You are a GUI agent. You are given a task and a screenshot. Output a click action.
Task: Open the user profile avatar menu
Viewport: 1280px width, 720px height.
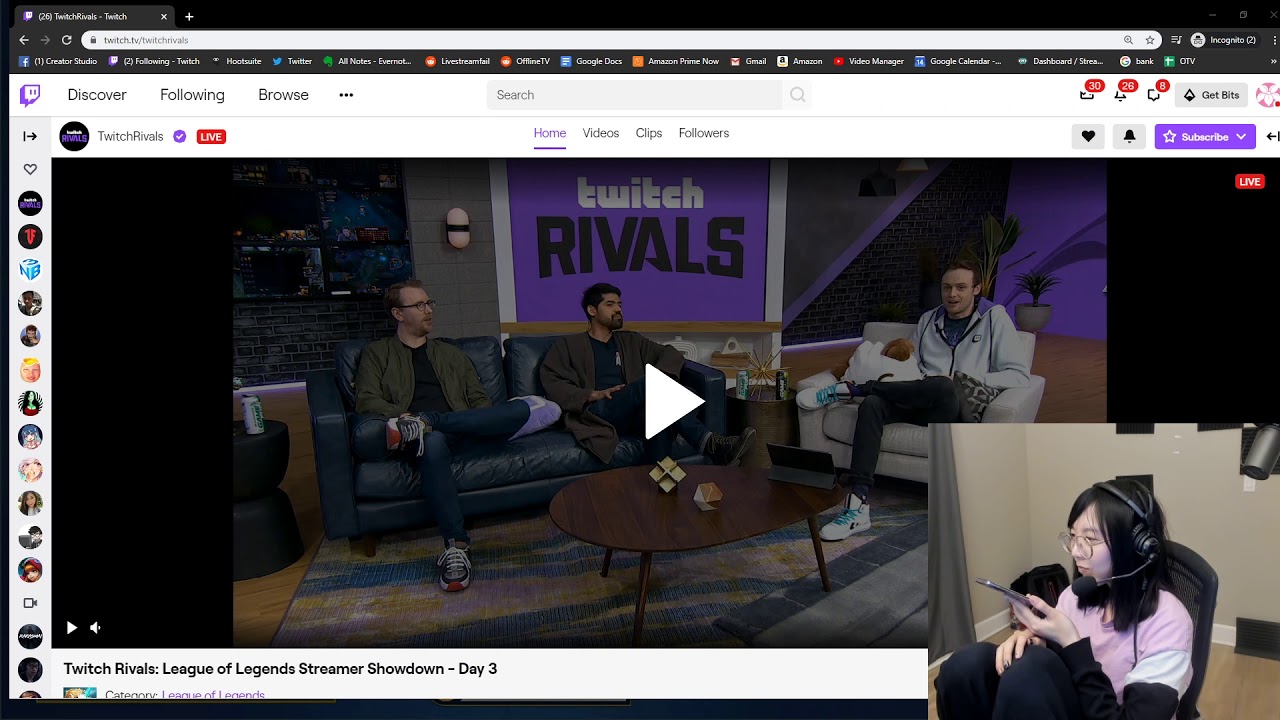tap(1268, 95)
